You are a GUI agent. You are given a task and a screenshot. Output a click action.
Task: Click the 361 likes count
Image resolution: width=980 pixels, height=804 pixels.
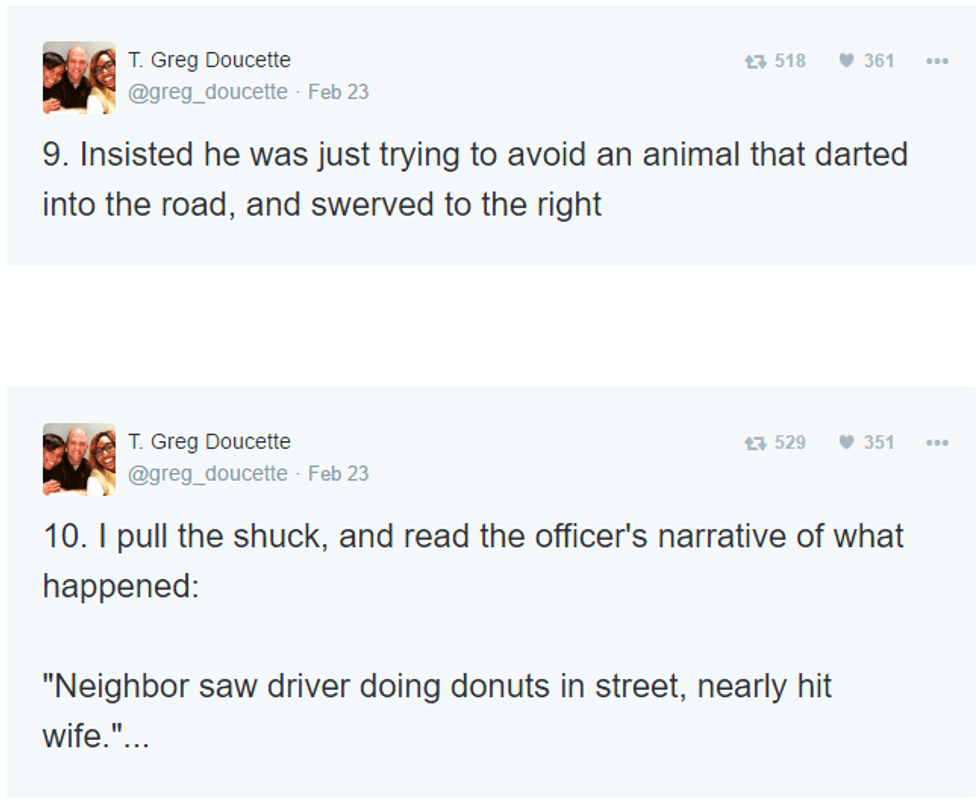coord(879,61)
